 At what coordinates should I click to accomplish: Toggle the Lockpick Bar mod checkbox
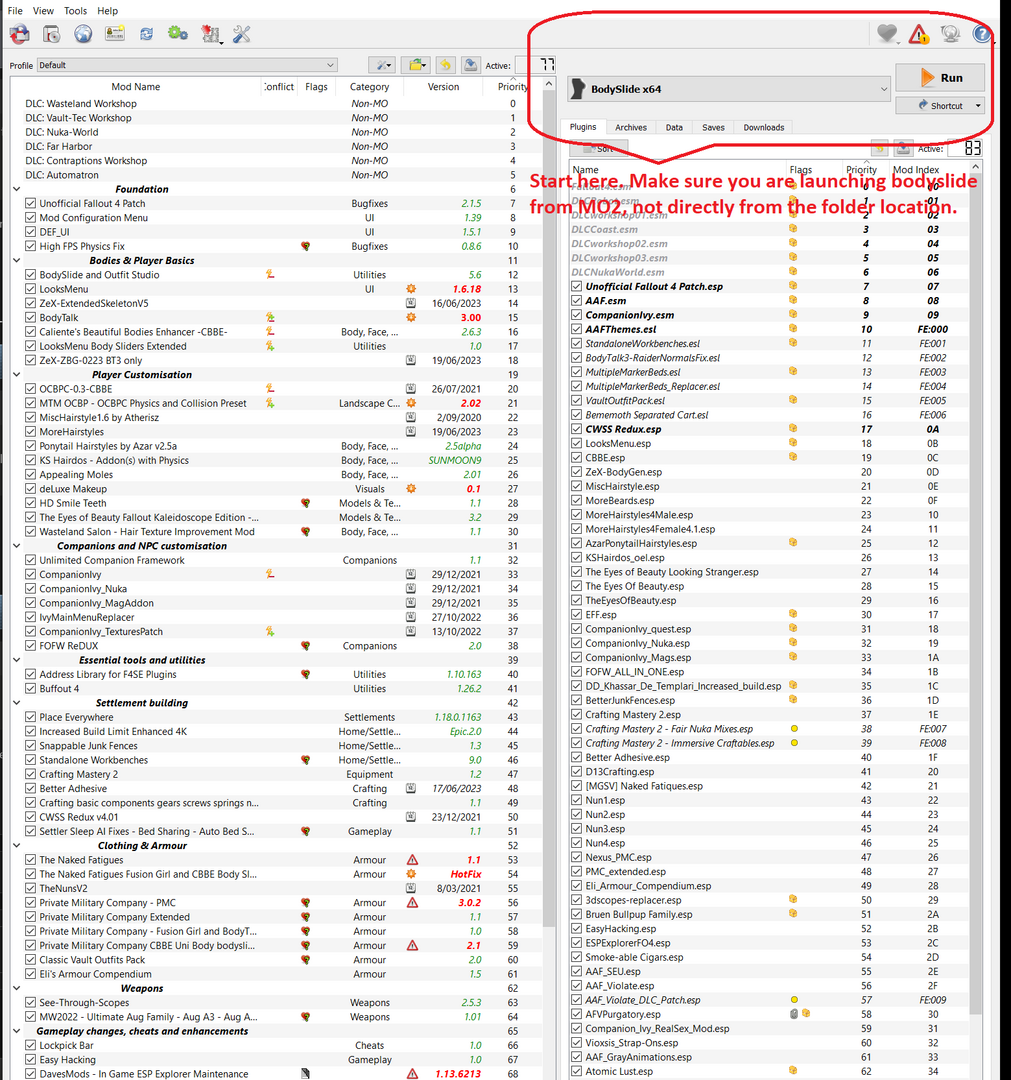point(30,1045)
